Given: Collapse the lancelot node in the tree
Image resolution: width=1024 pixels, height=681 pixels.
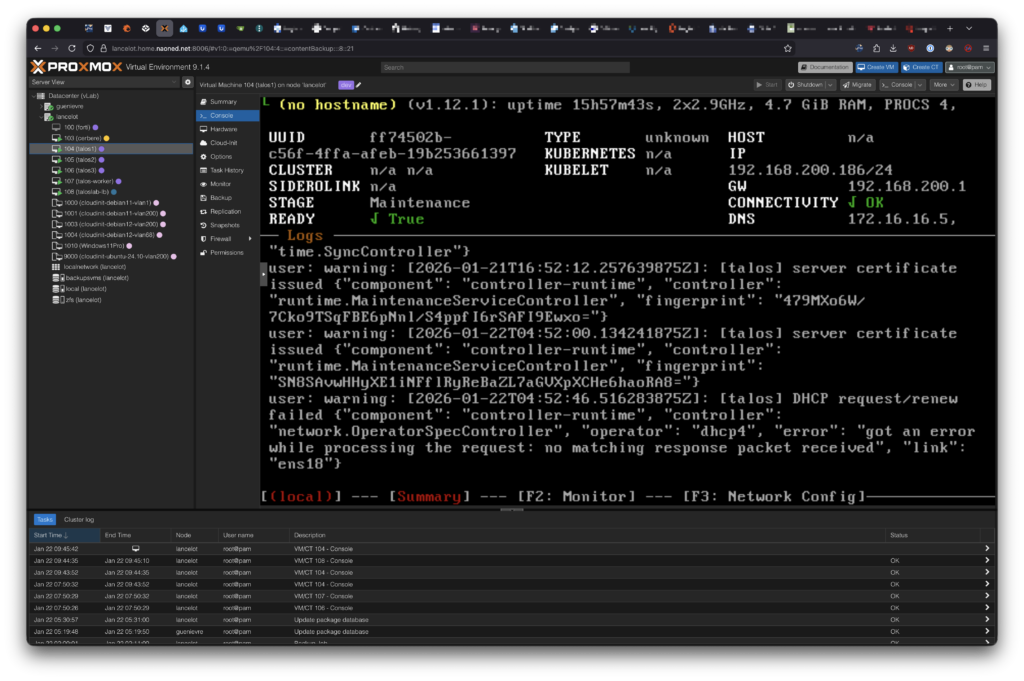Looking at the screenshot, I should [x=40, y=116].
